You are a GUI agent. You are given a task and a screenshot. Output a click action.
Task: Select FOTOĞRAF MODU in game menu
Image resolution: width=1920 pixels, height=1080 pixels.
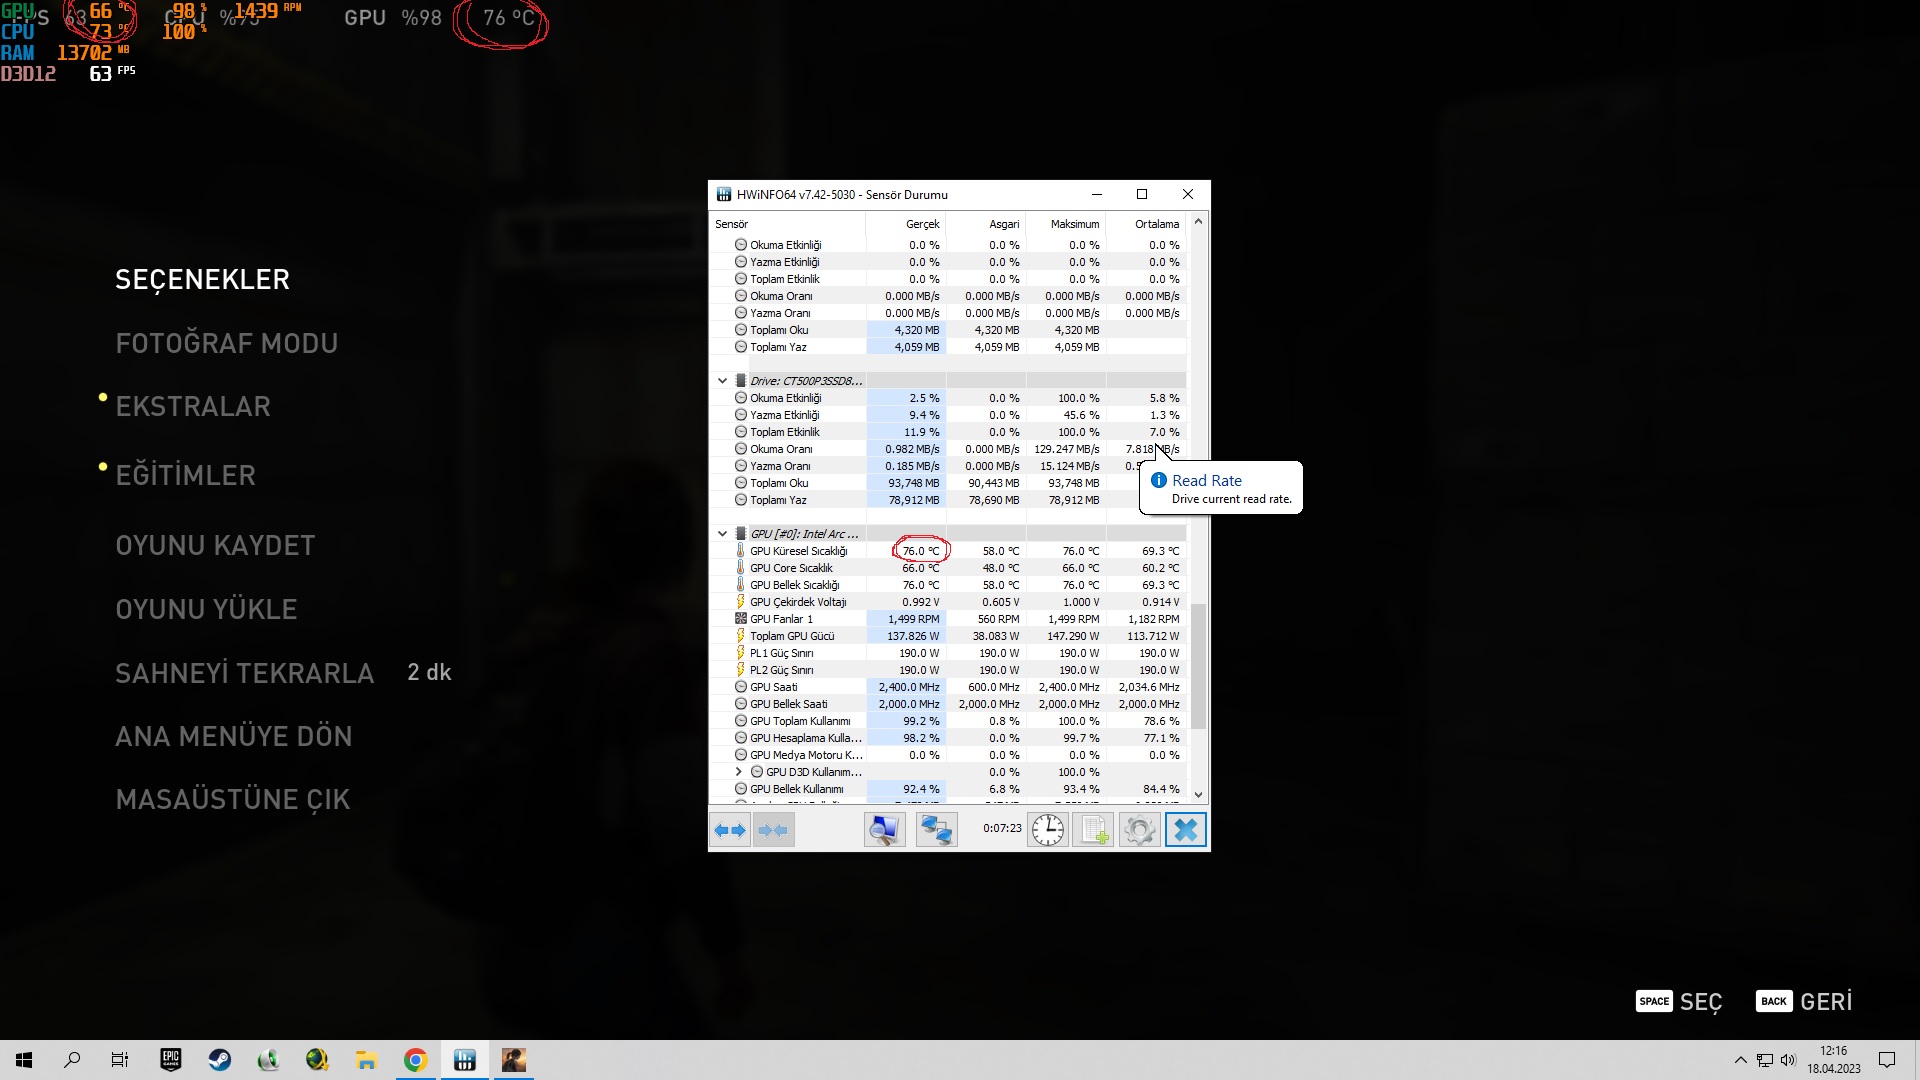(x=226, y=343)
